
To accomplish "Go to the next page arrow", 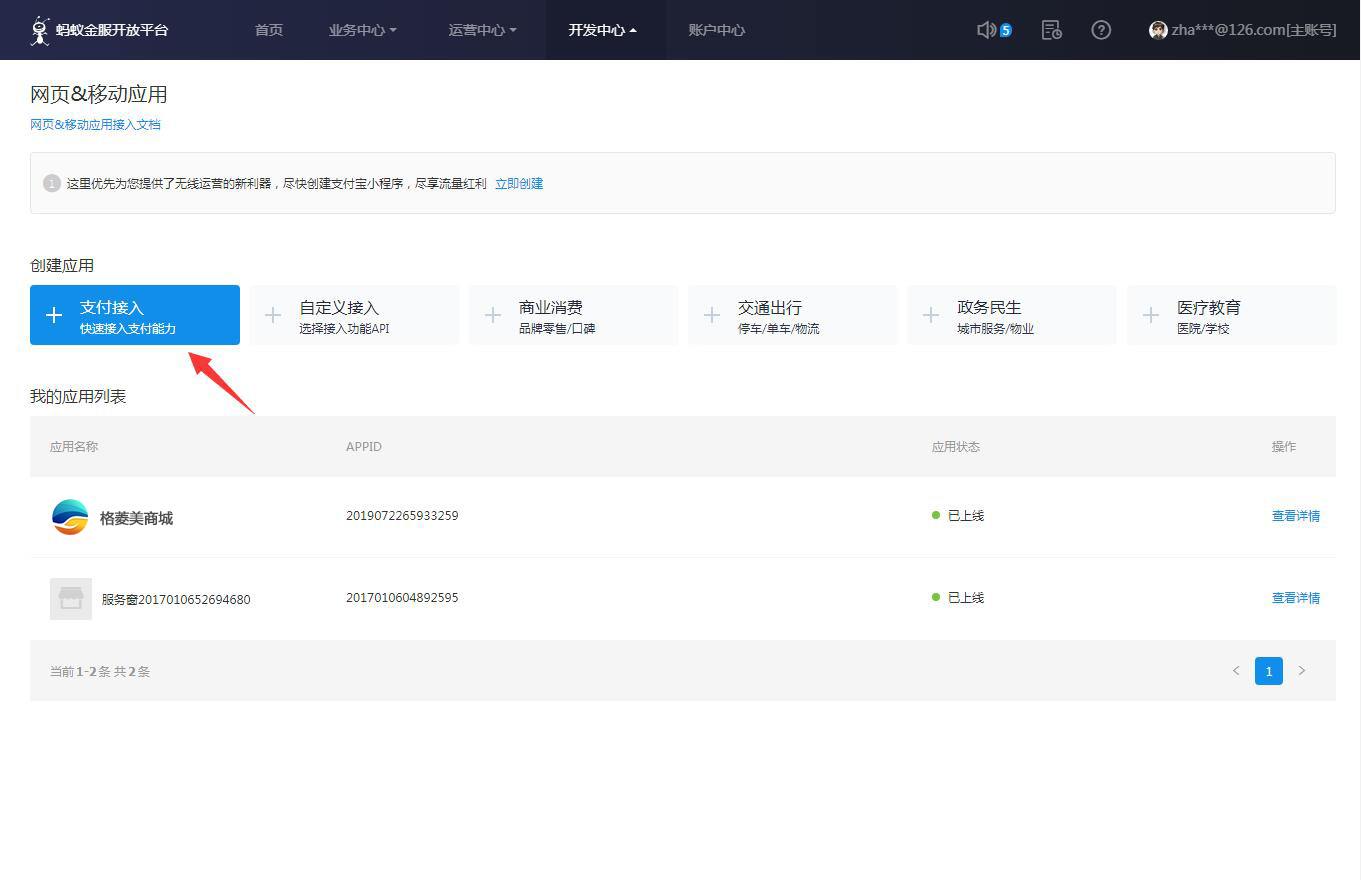I will tap(1301, 671).
